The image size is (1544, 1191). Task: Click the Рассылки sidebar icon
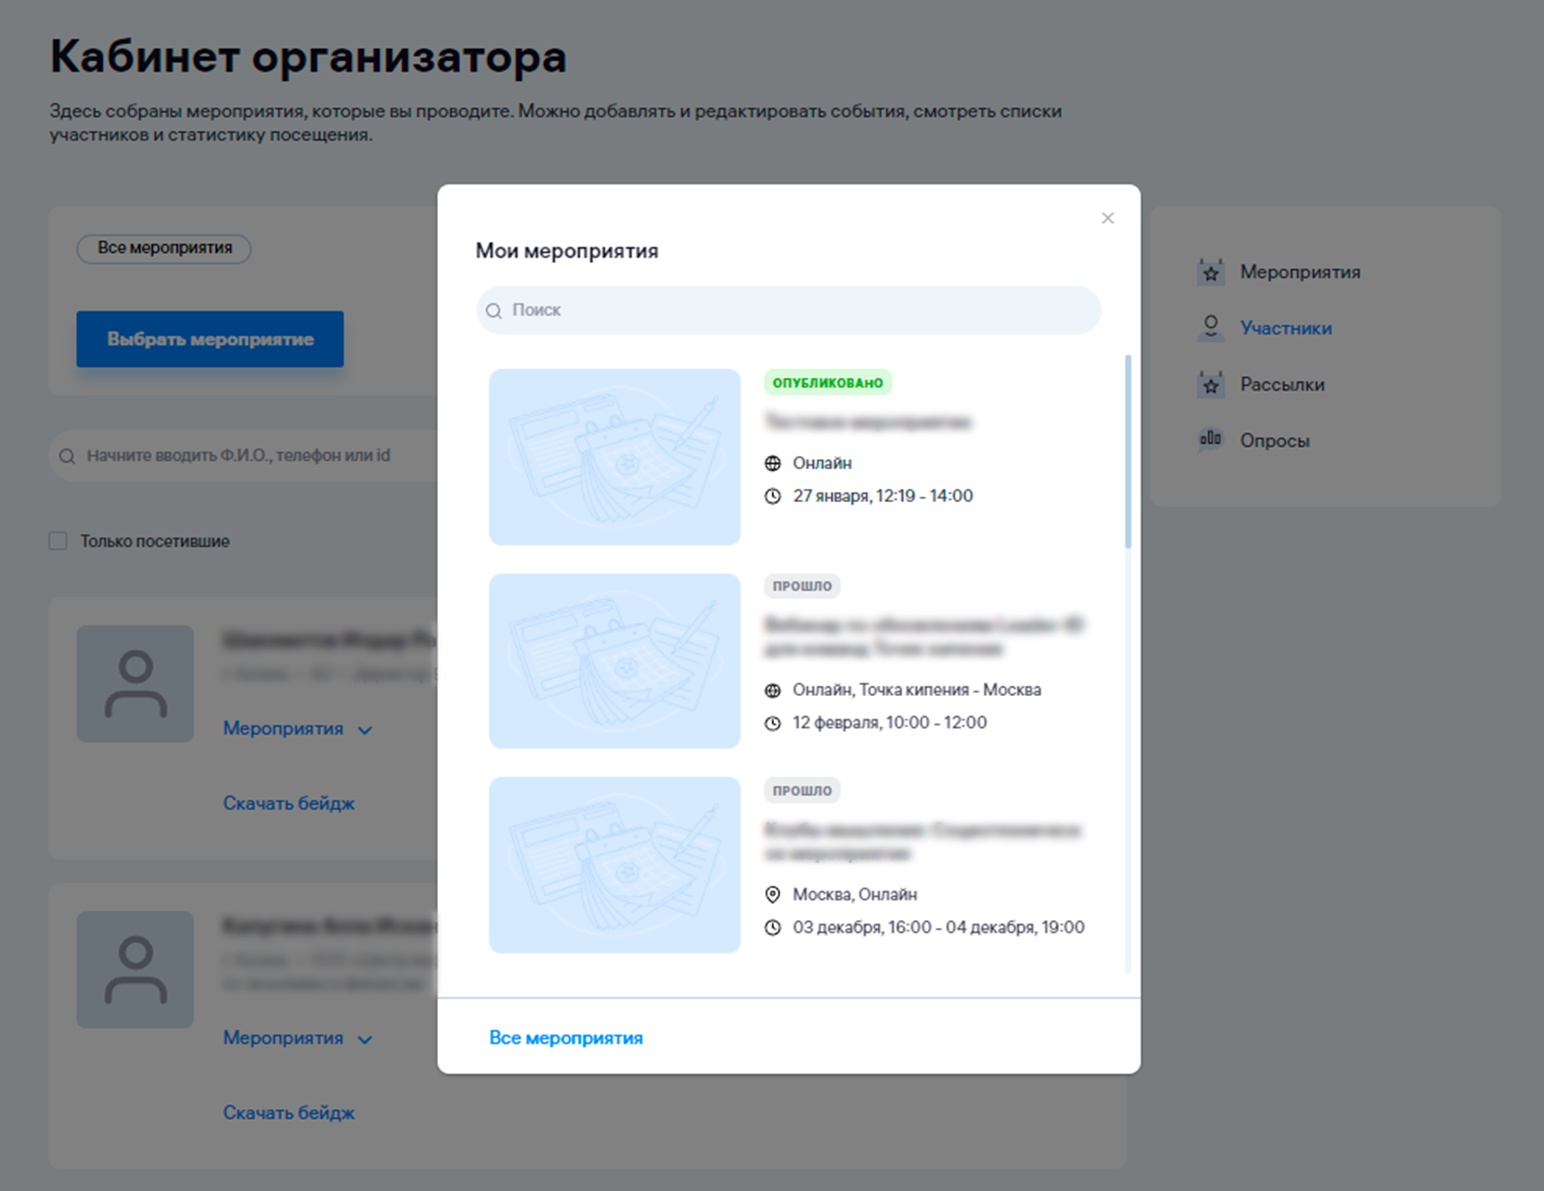tap(1211, 385)
